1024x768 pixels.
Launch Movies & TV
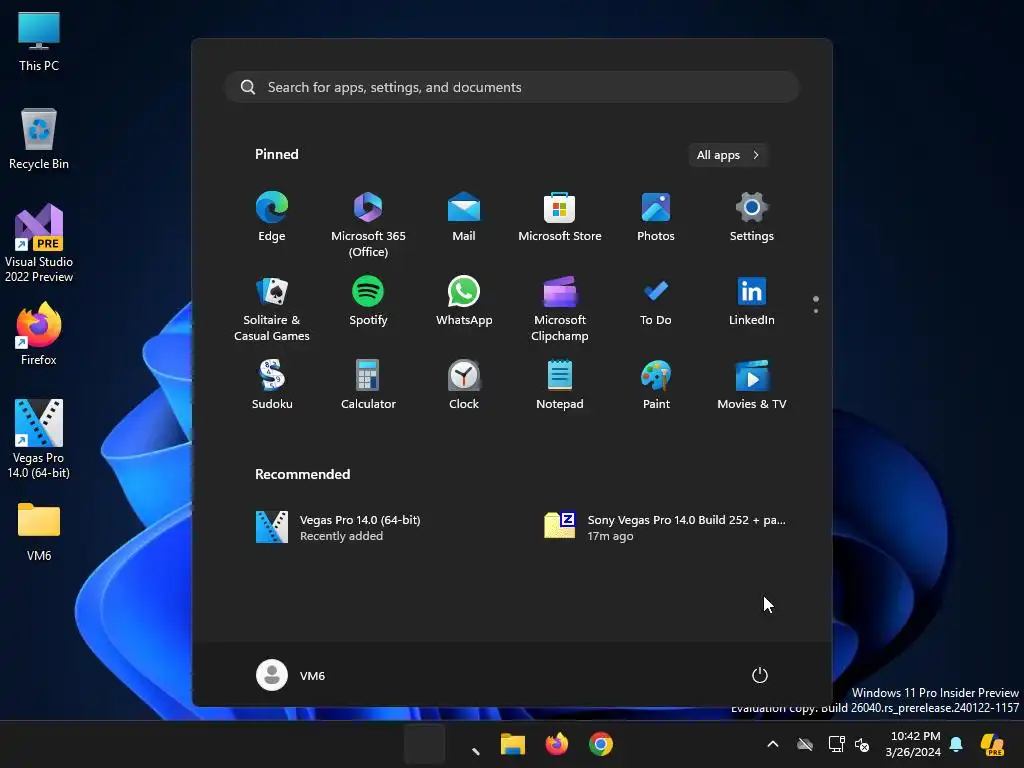click(x=752, y=385)
